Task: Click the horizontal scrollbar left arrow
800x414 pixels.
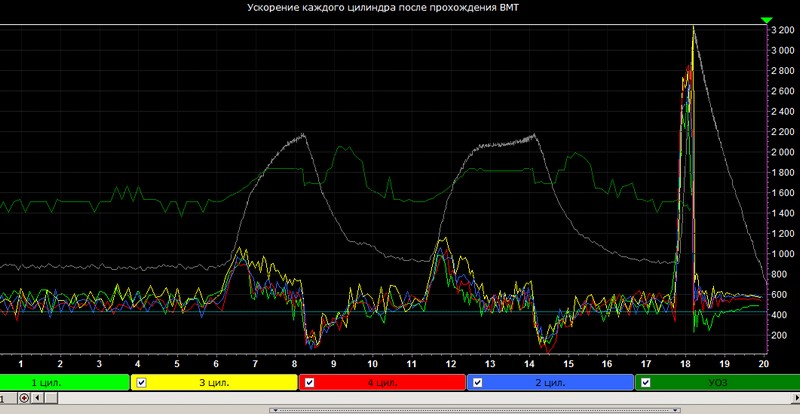Action: pos(36,398)
